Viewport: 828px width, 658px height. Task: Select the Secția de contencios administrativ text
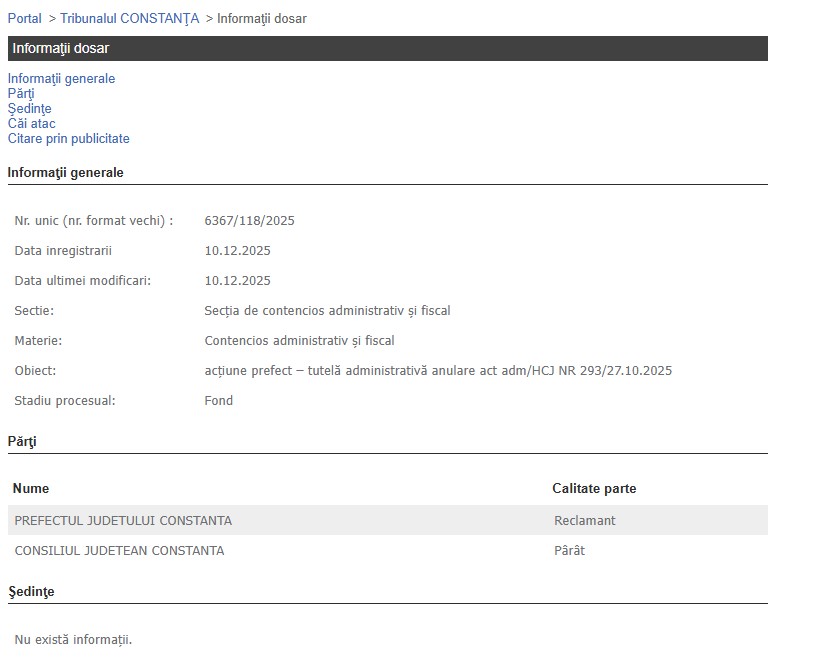(x=327, y=311)
